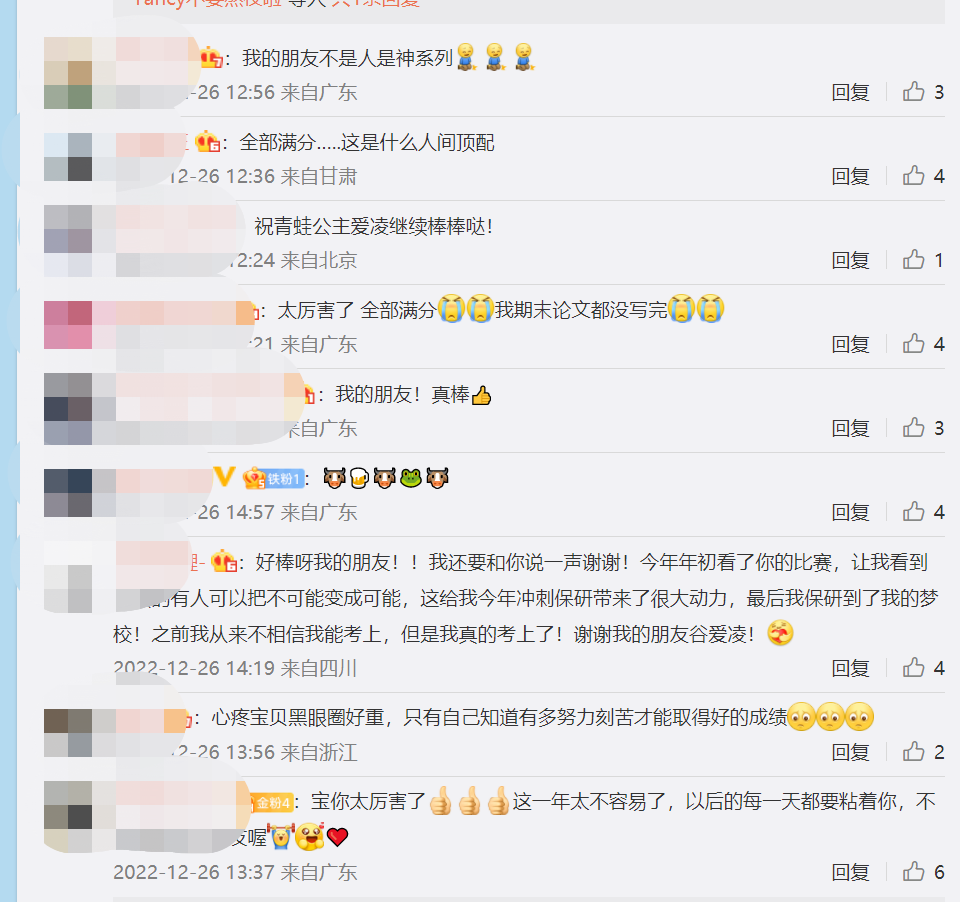Like the long 保研 comment from 四川
This screenshot has height=902, width=960.
pos(913,668)
